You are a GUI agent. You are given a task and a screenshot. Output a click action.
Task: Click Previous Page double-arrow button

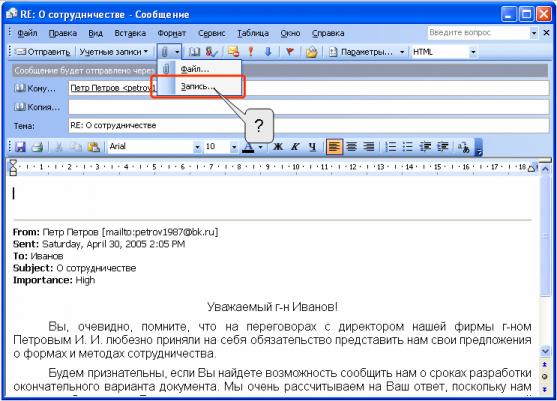click(545, 364)
